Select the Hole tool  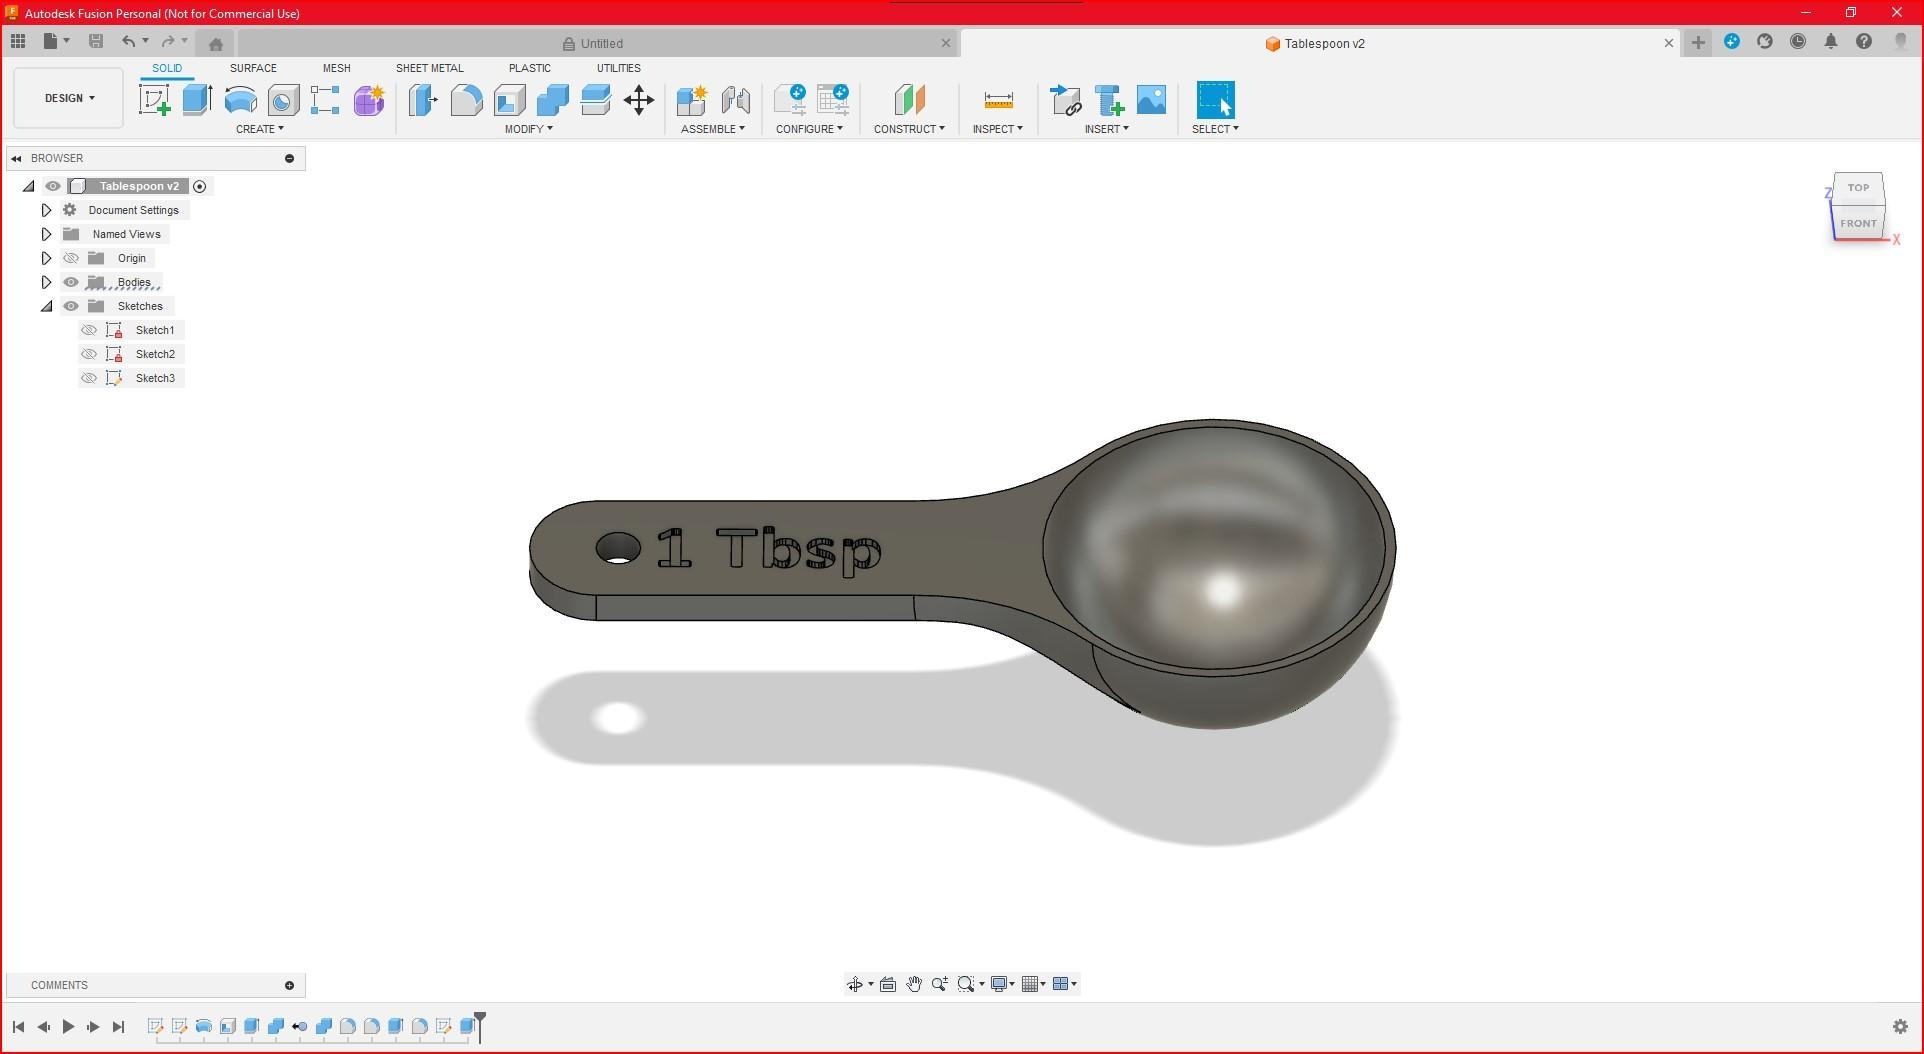pos(283,100)
